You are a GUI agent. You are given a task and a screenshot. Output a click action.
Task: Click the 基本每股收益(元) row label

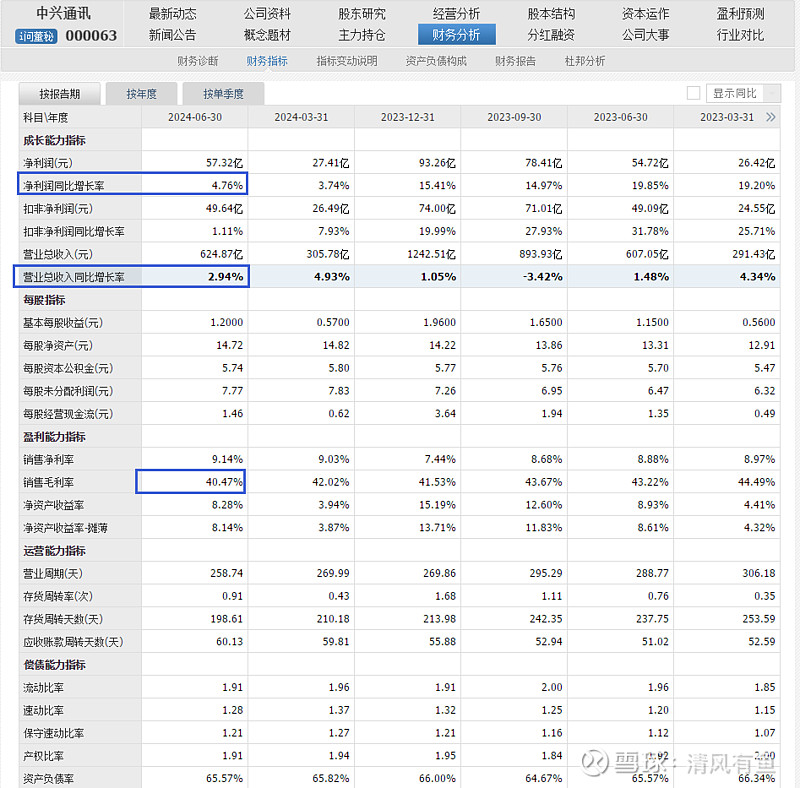tap(63, 323)
